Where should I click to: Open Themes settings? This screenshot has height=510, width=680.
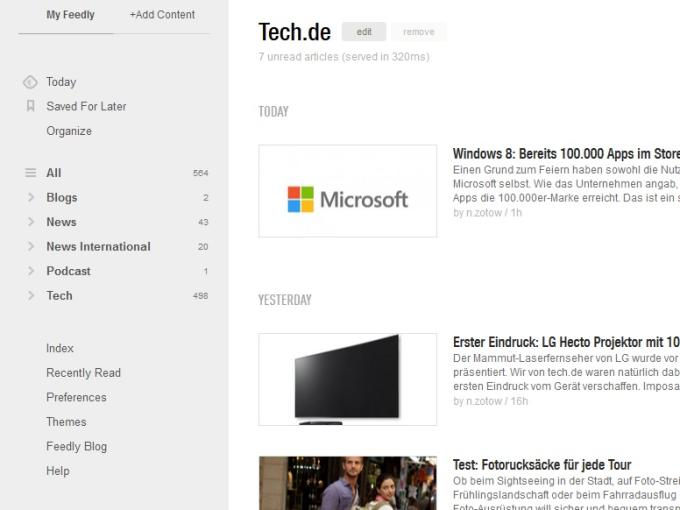(x=66, y=422)
